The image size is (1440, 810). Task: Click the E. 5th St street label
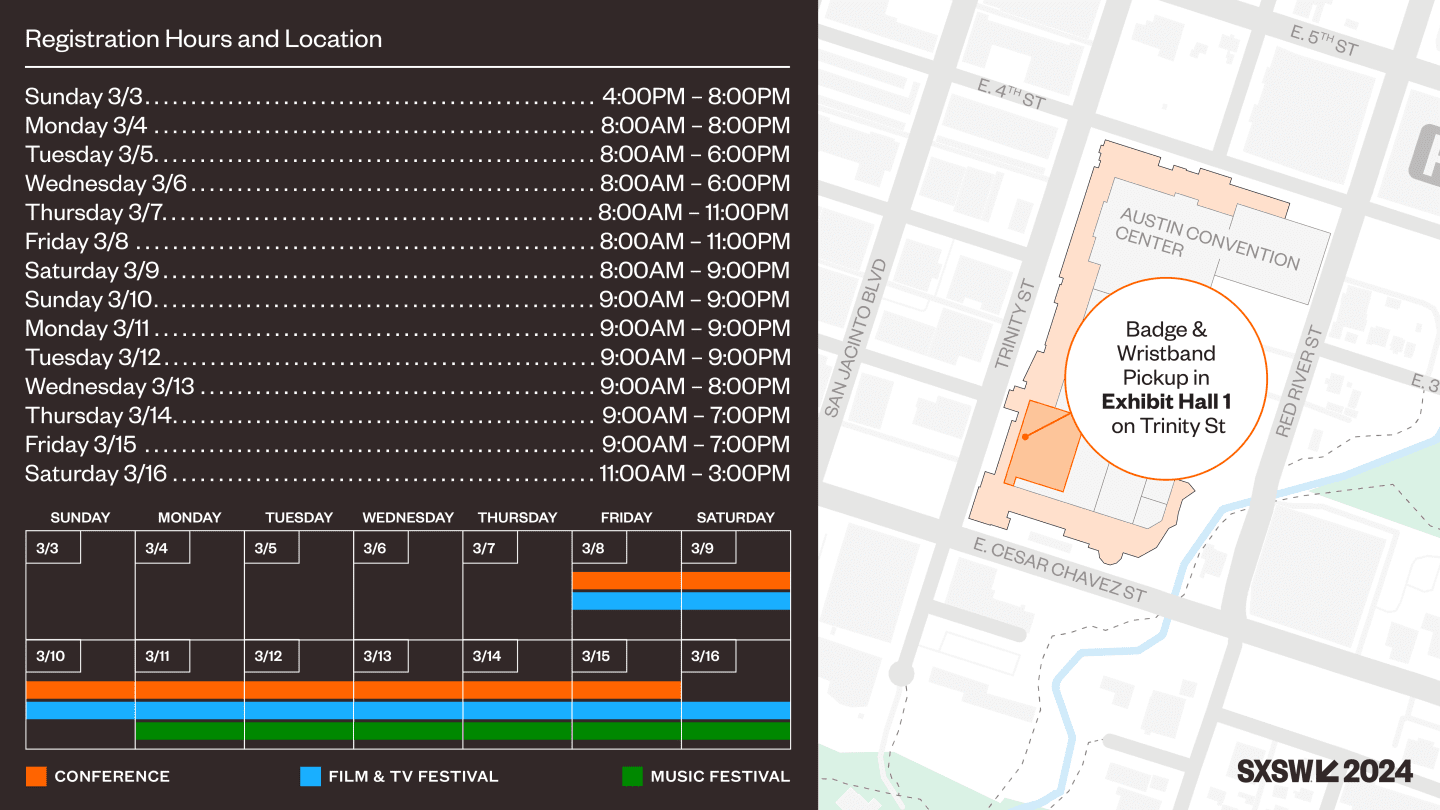[1324, 41]
